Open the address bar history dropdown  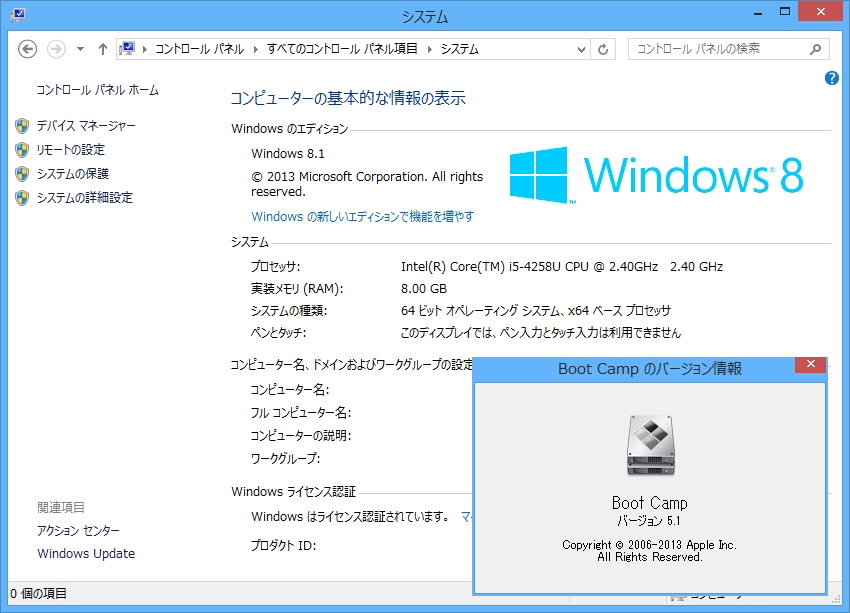[x=581, y=49]
